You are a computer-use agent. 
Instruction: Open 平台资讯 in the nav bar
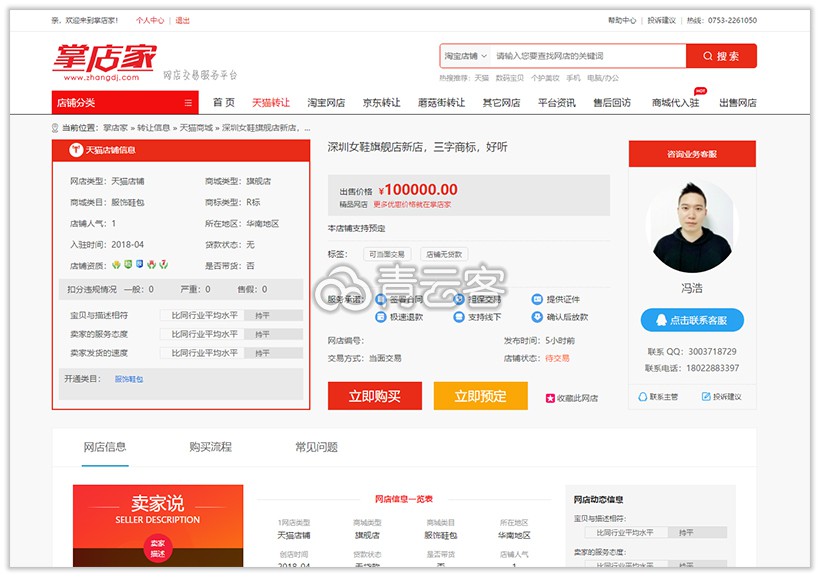click(557, 103)
